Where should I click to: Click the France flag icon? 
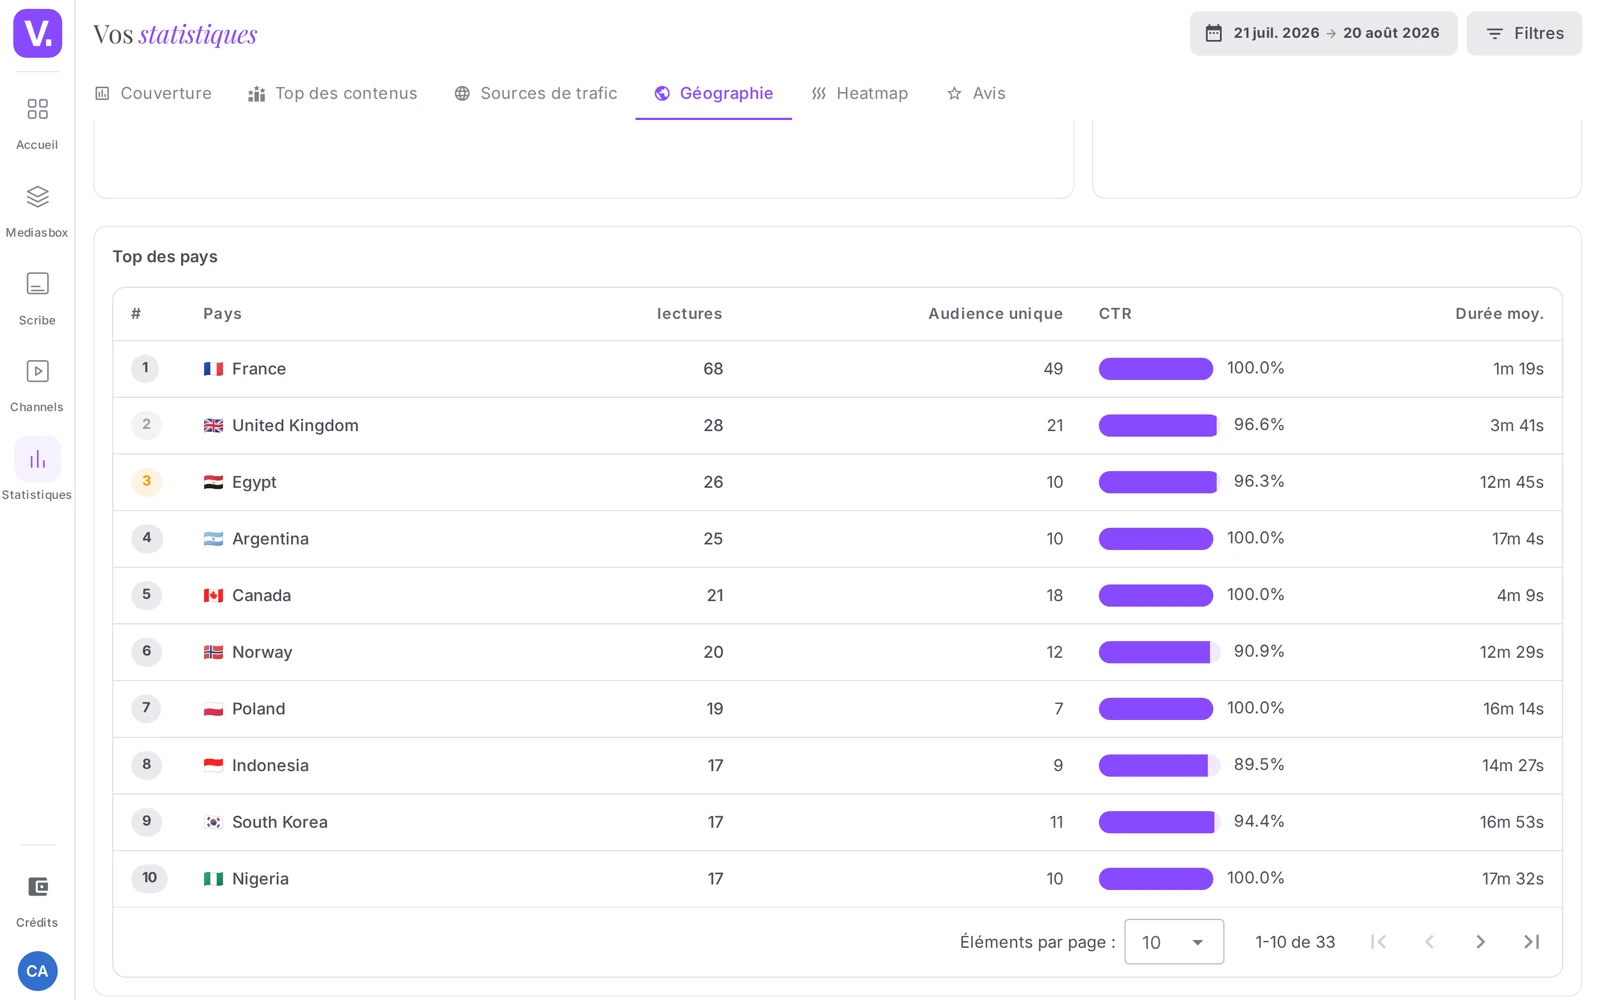(x=213, y=369)
